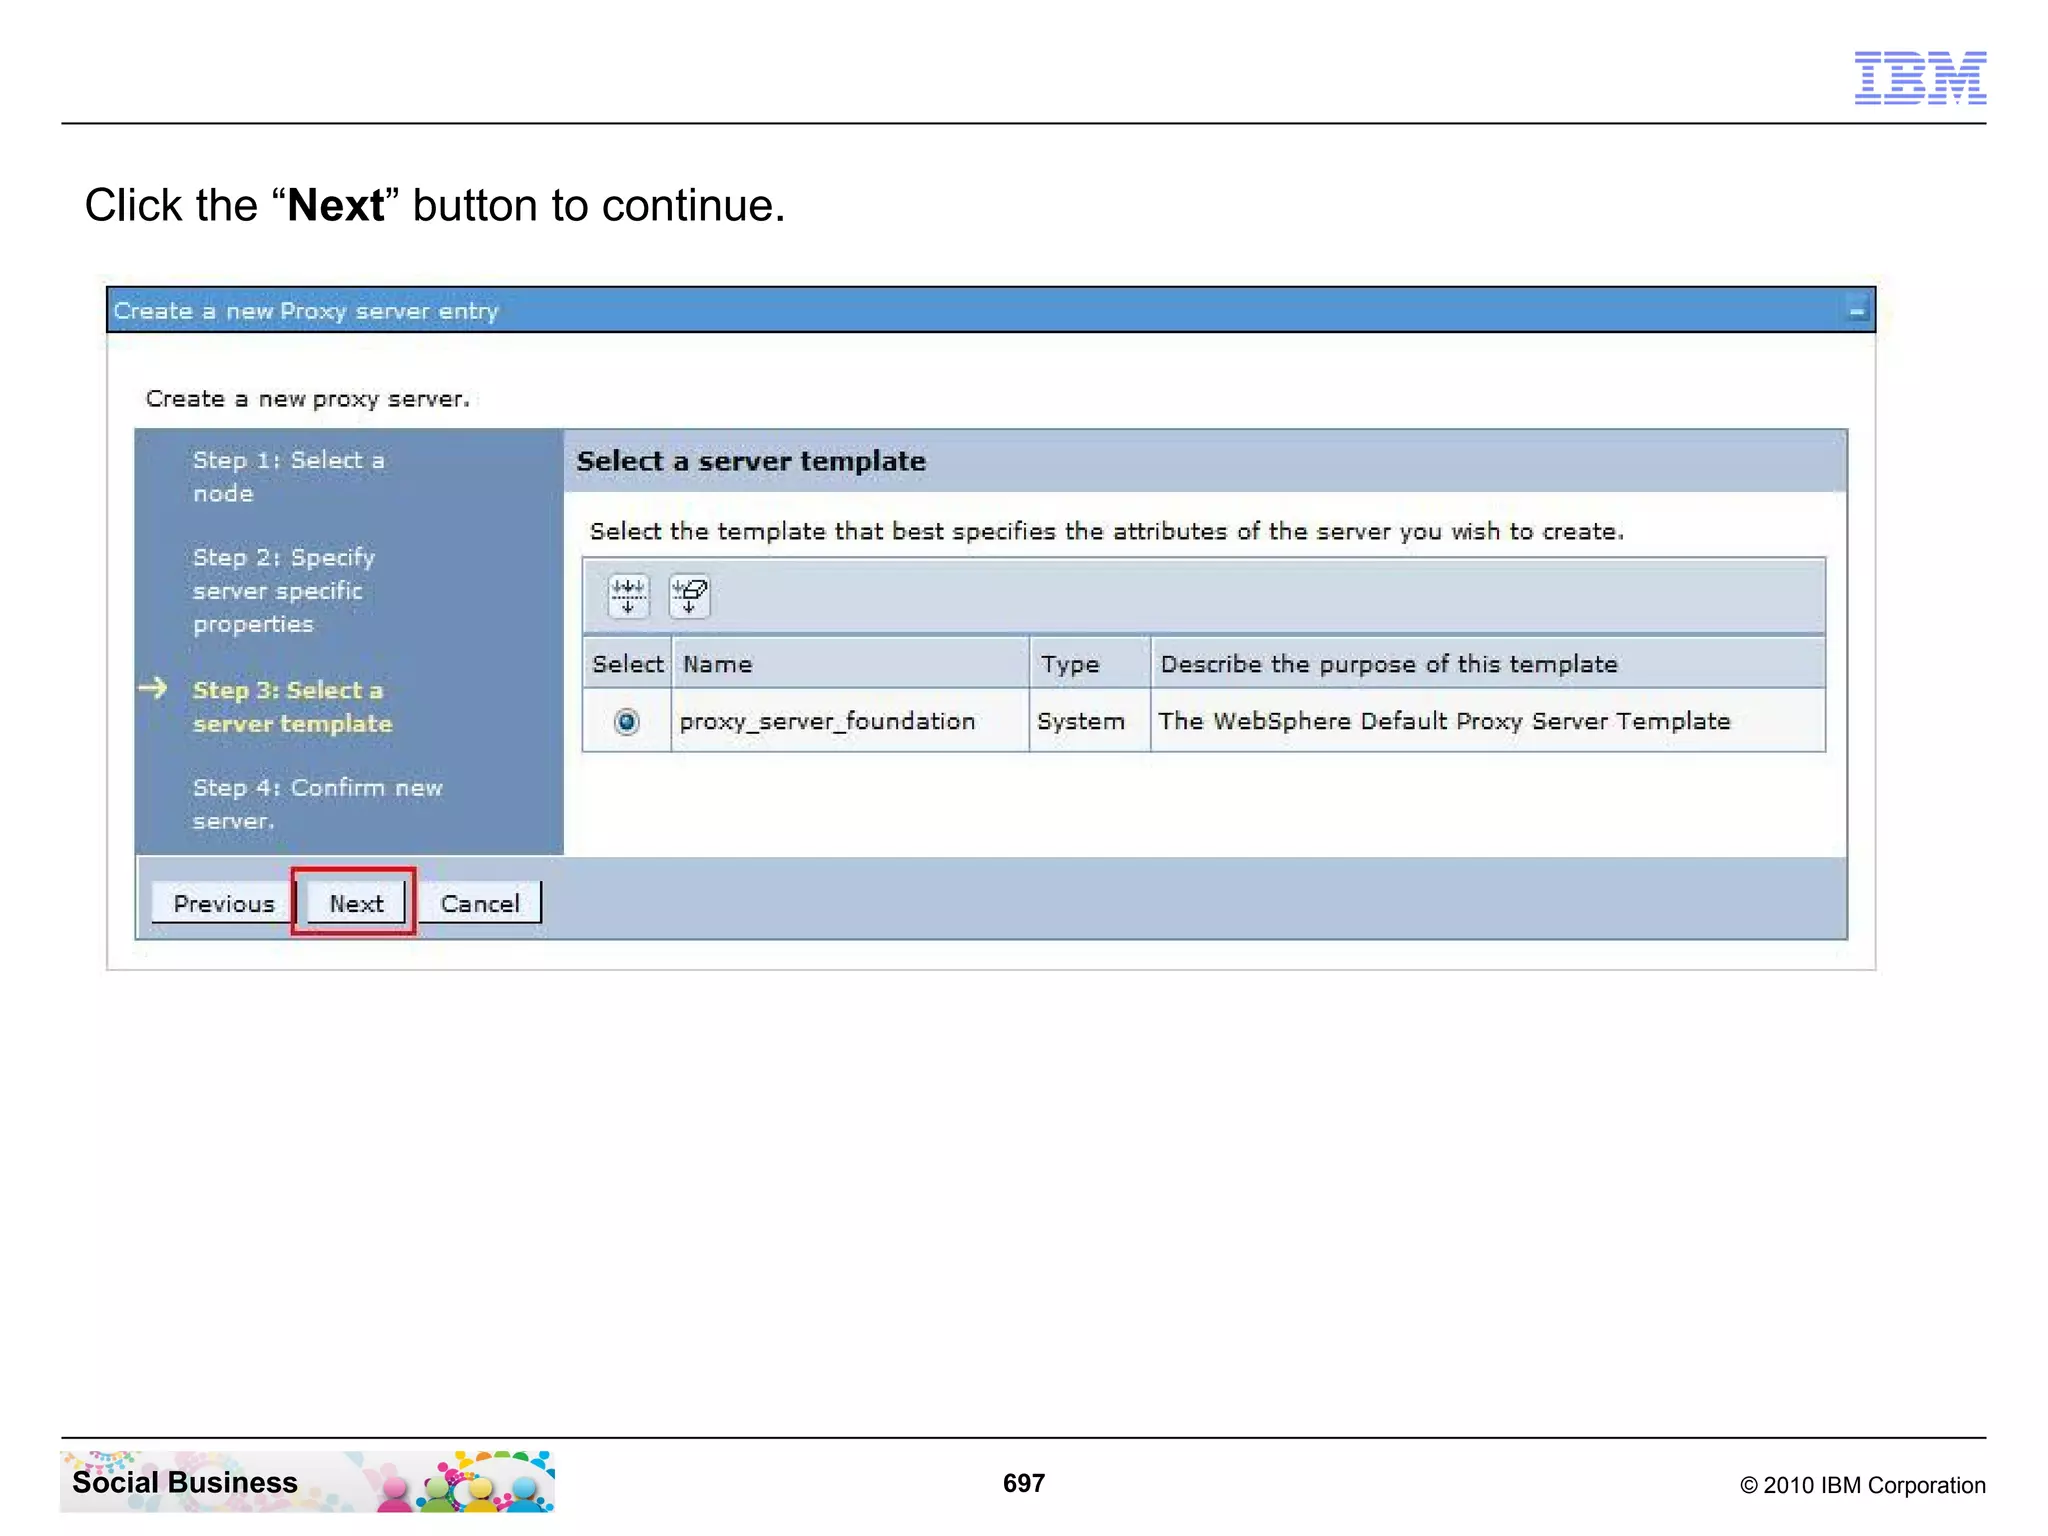This screenshot has height=1536, width=2048.
Task: Click the Select column header
Action: tap(627, 664)
